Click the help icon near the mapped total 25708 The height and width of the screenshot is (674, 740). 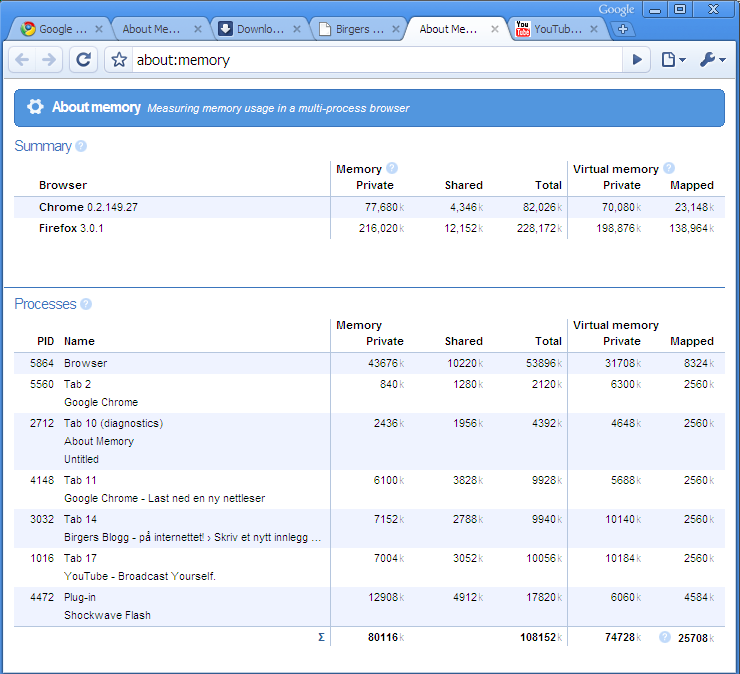[x=665, y=637]
